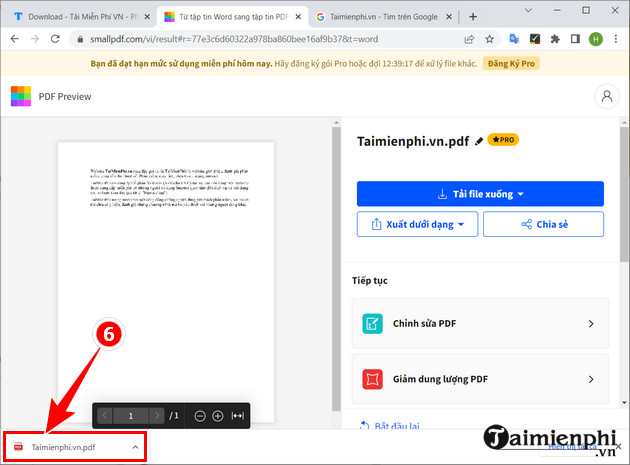The width and height of the screenshot is (630, 465).
Task: Rename file using the pencil icon
Action: [479, 141]
